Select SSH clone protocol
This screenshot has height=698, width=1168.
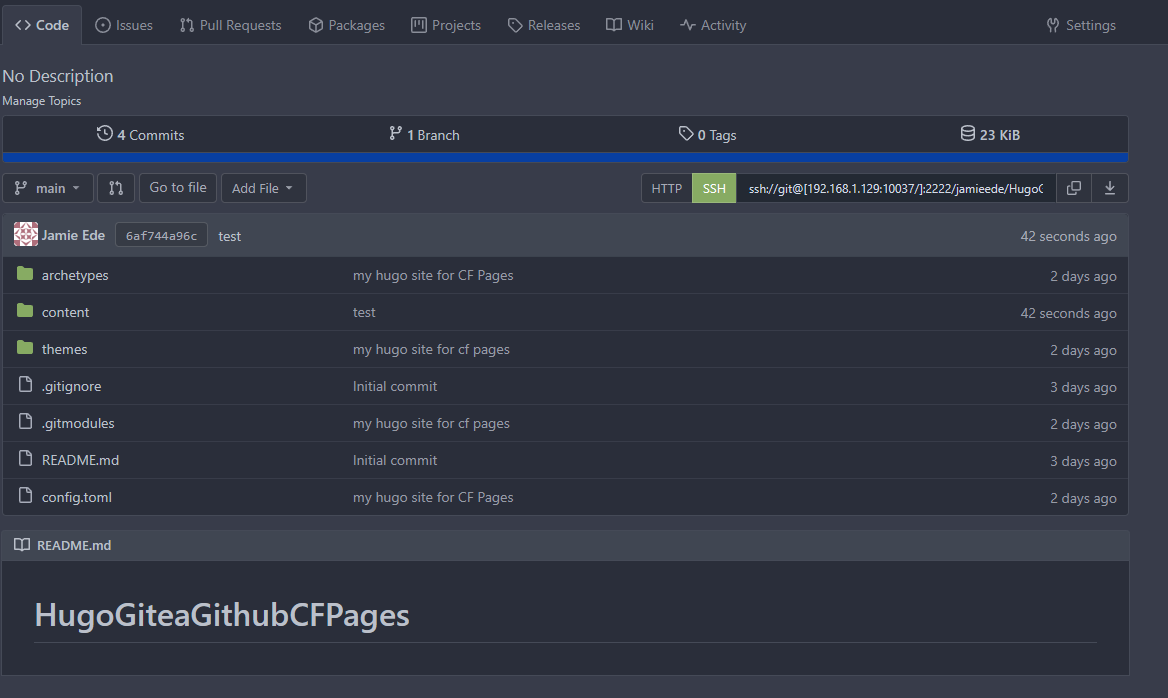pos(714,188)
